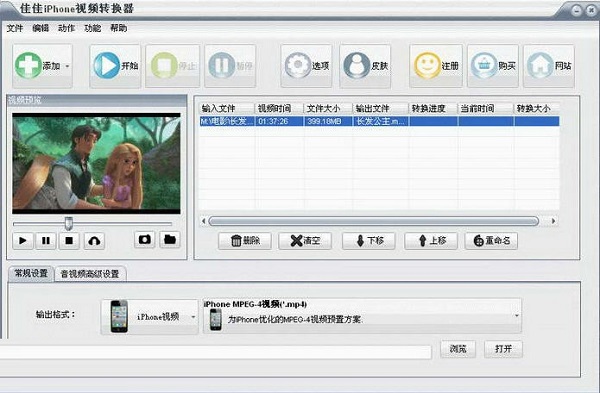Click Delete (删除) trash button
The image size is (600, 393).
(245, 241)
